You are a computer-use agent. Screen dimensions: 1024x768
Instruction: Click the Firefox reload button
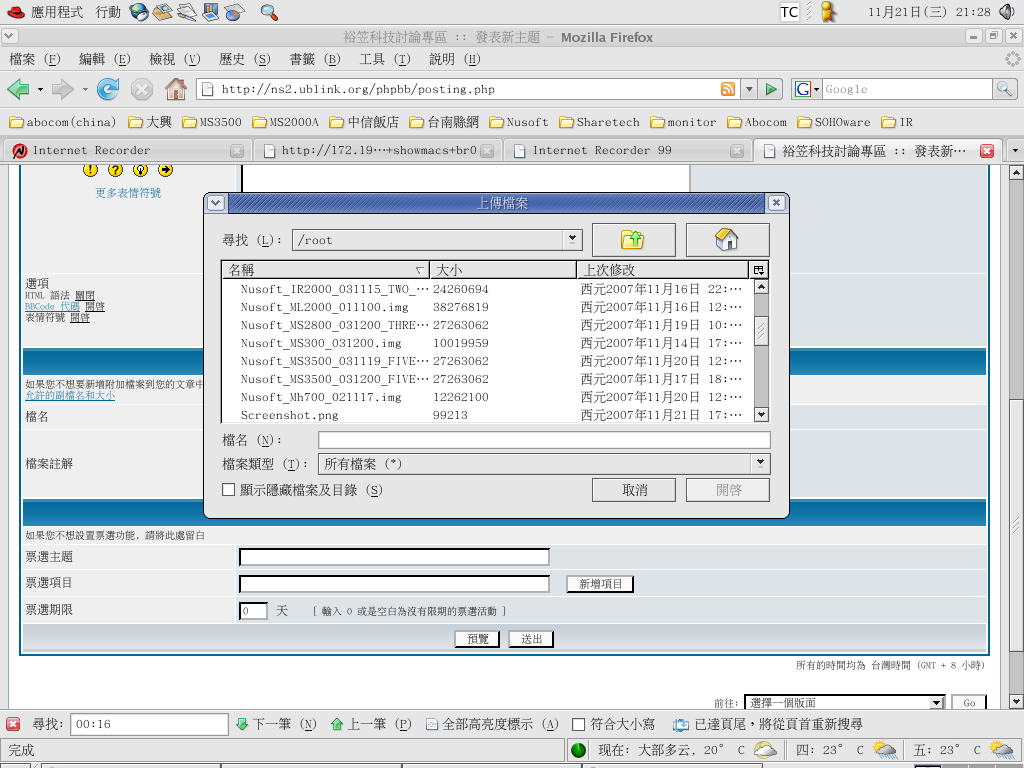(x=108, y=89)
